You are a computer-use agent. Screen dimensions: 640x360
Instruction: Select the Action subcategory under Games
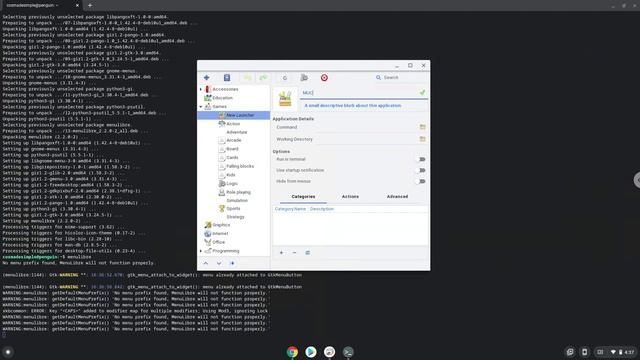[x=233, y=124]
